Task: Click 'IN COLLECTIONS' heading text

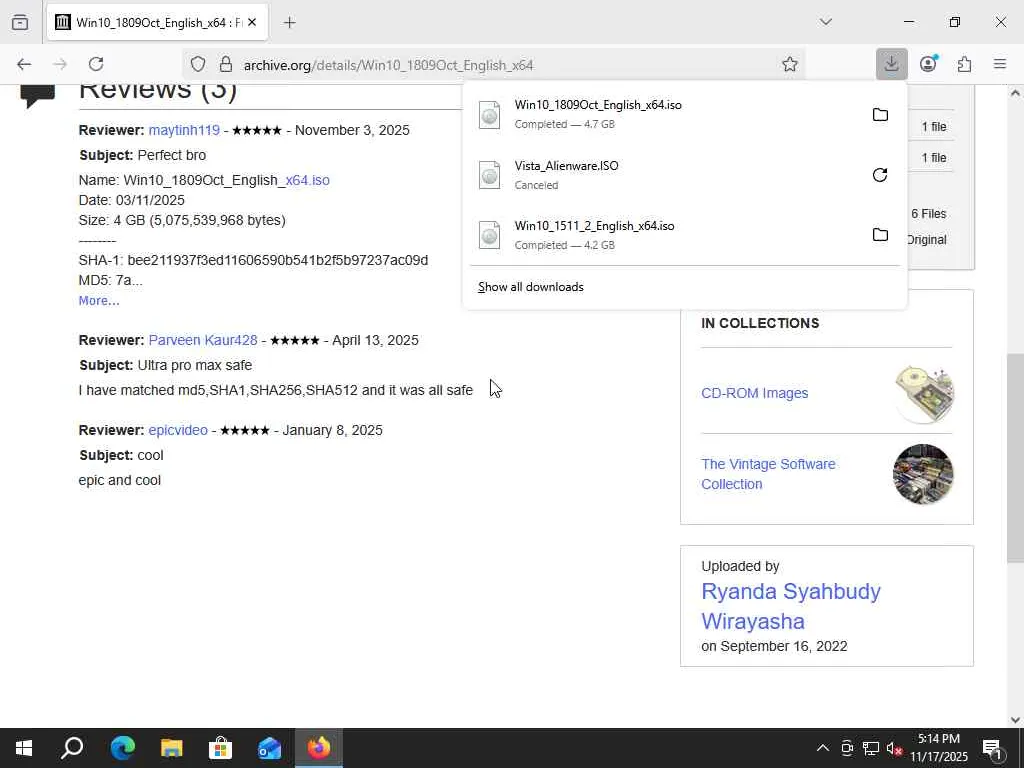Action: (760, 323)
